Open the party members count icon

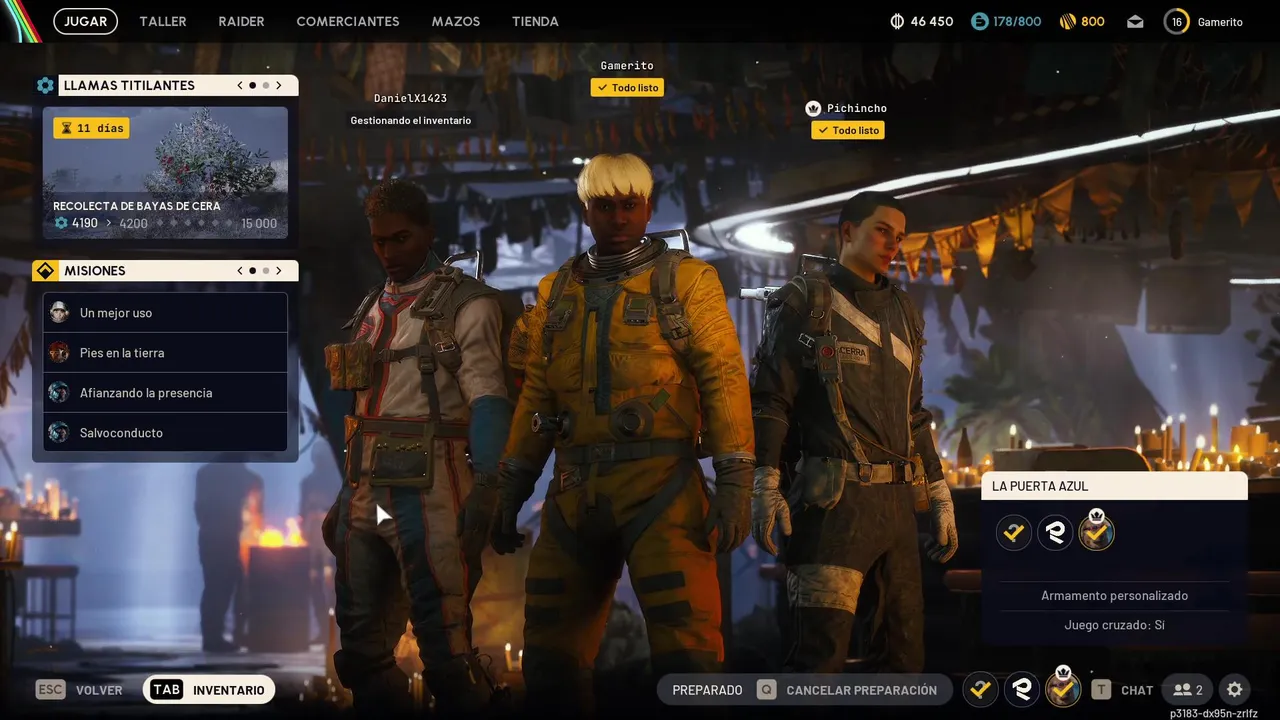point(1188,690)
